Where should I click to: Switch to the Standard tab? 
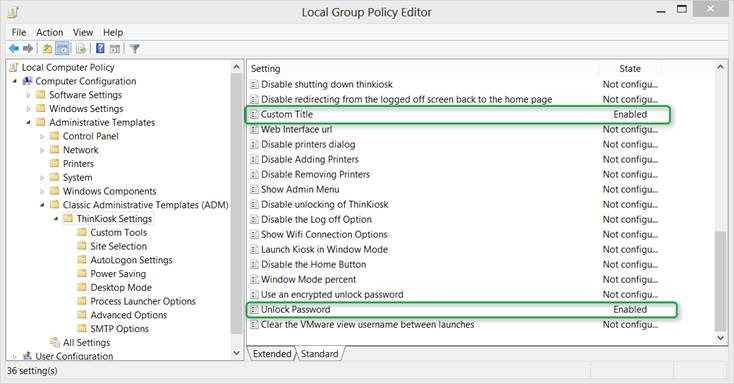point(320,354)
